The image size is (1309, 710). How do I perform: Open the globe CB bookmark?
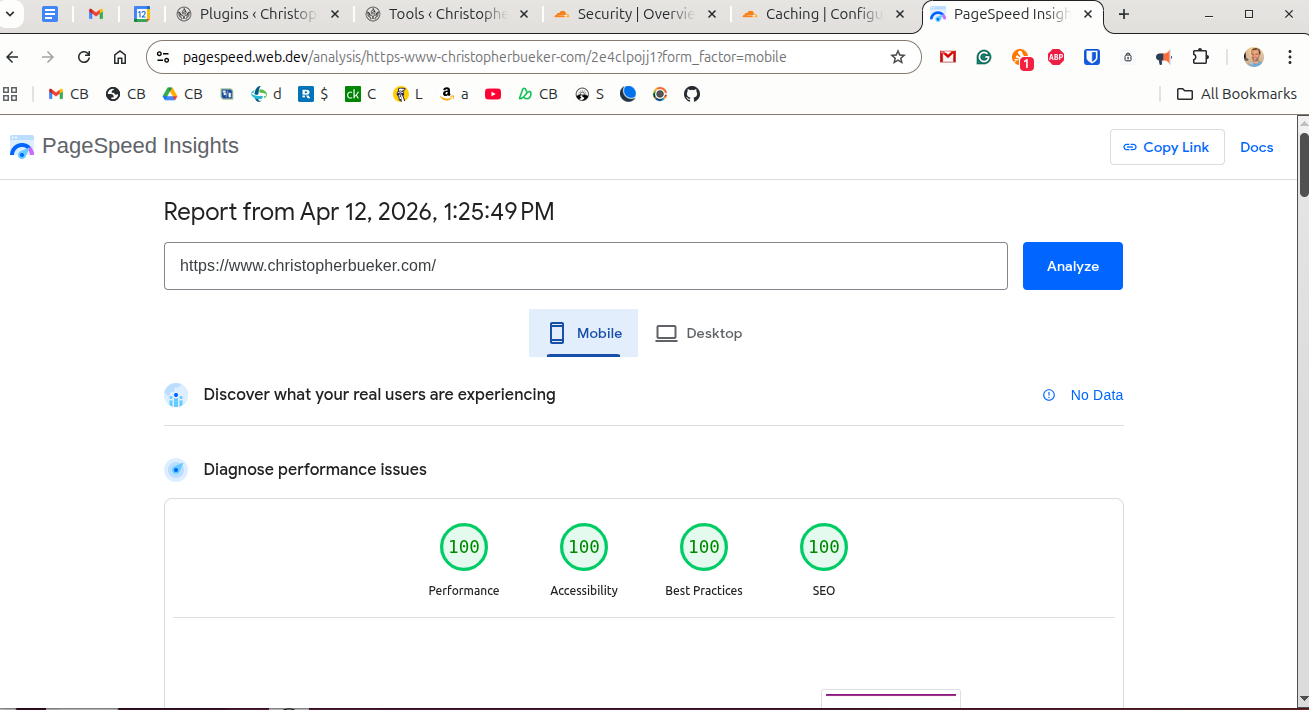126,94
